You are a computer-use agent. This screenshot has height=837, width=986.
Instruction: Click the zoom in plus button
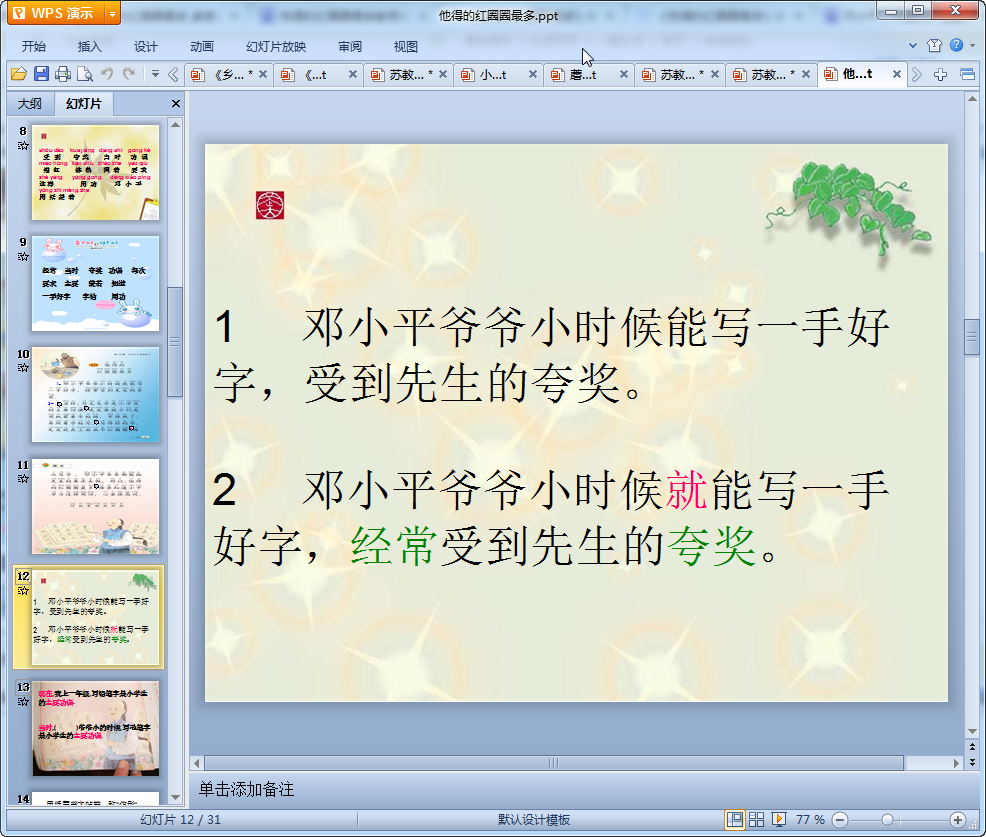point(958,819)
